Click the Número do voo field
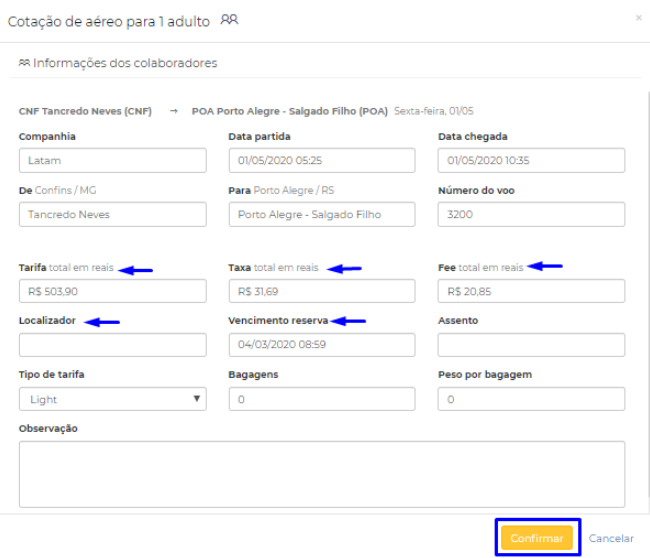 coord(531,214)
